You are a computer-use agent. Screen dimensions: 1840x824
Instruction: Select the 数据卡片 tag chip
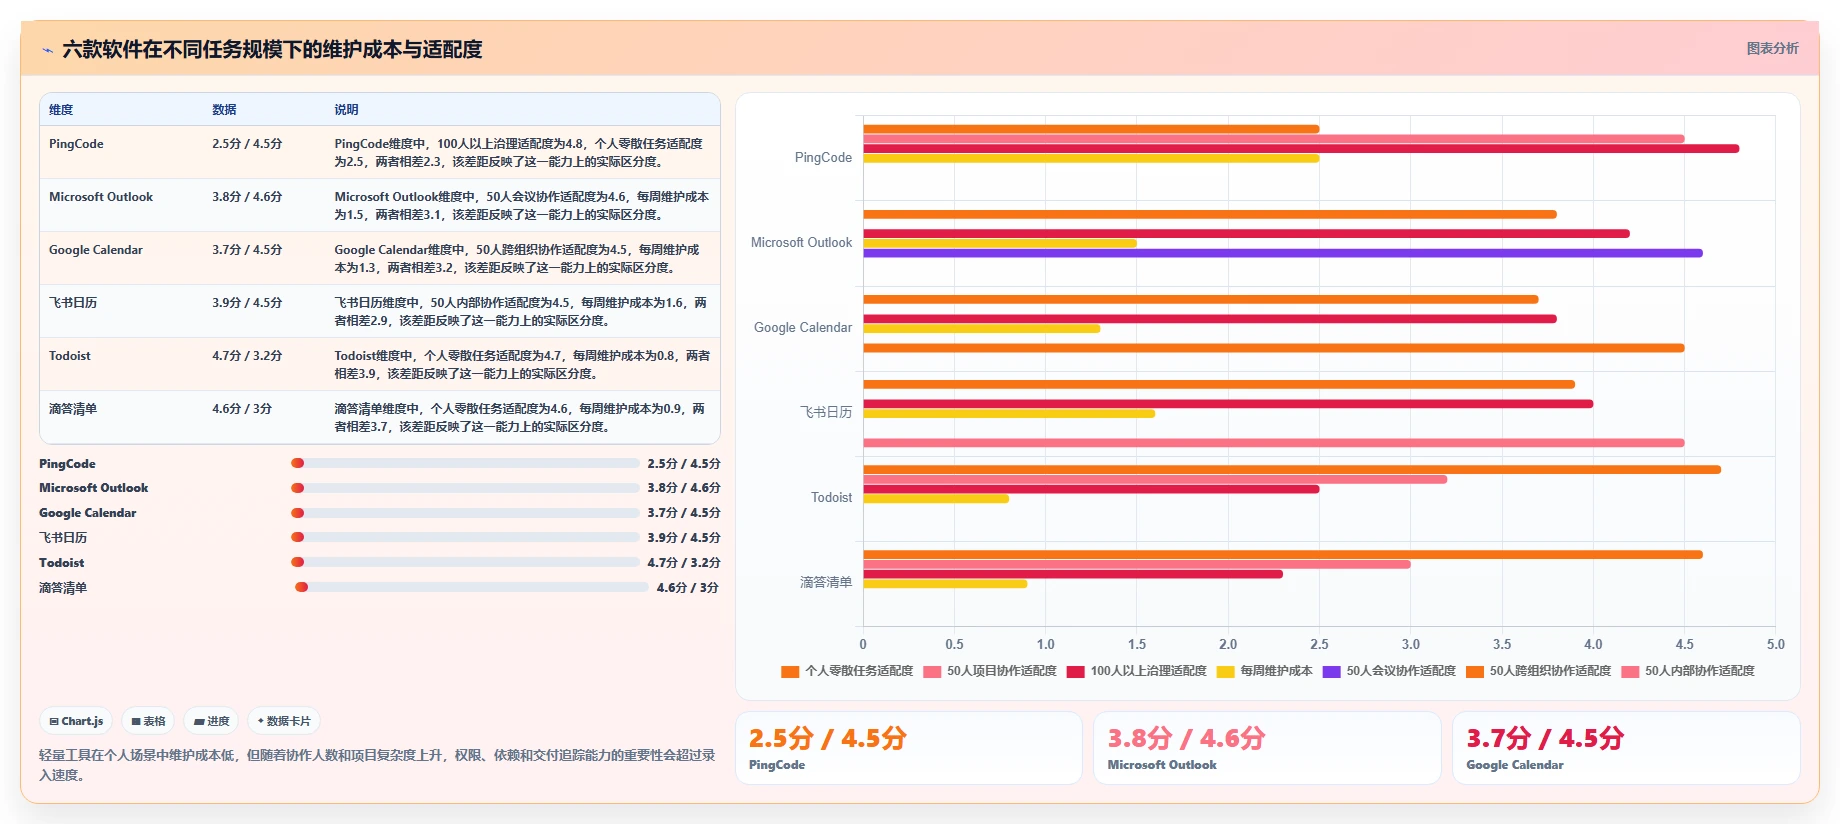(284, 721)
